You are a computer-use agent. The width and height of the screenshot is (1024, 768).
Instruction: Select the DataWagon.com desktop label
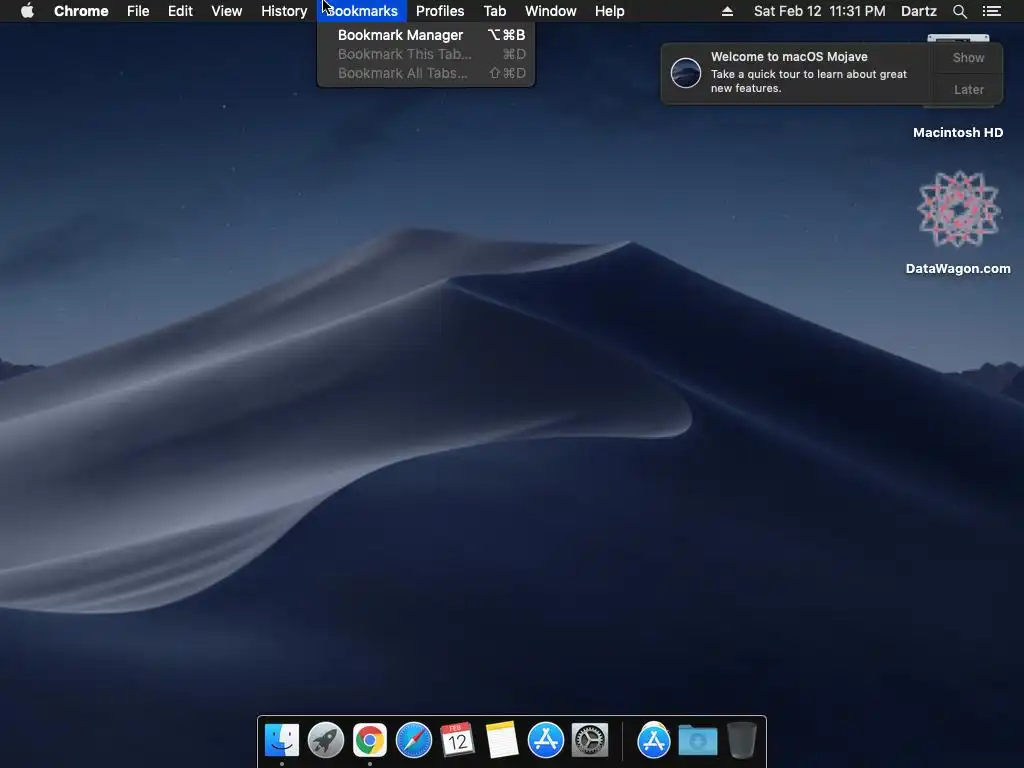tap(958, 268)
